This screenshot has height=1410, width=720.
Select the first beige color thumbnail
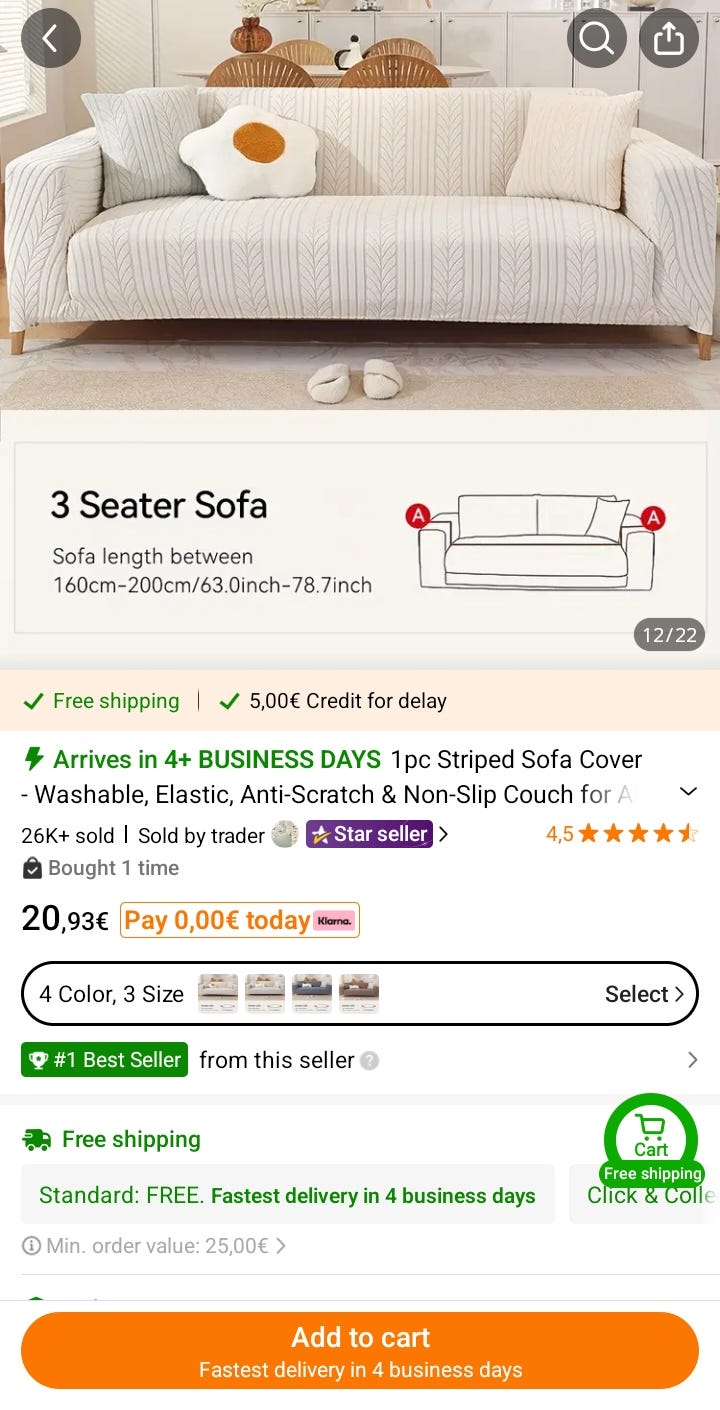pyautogui.click(x=218, y=994)
